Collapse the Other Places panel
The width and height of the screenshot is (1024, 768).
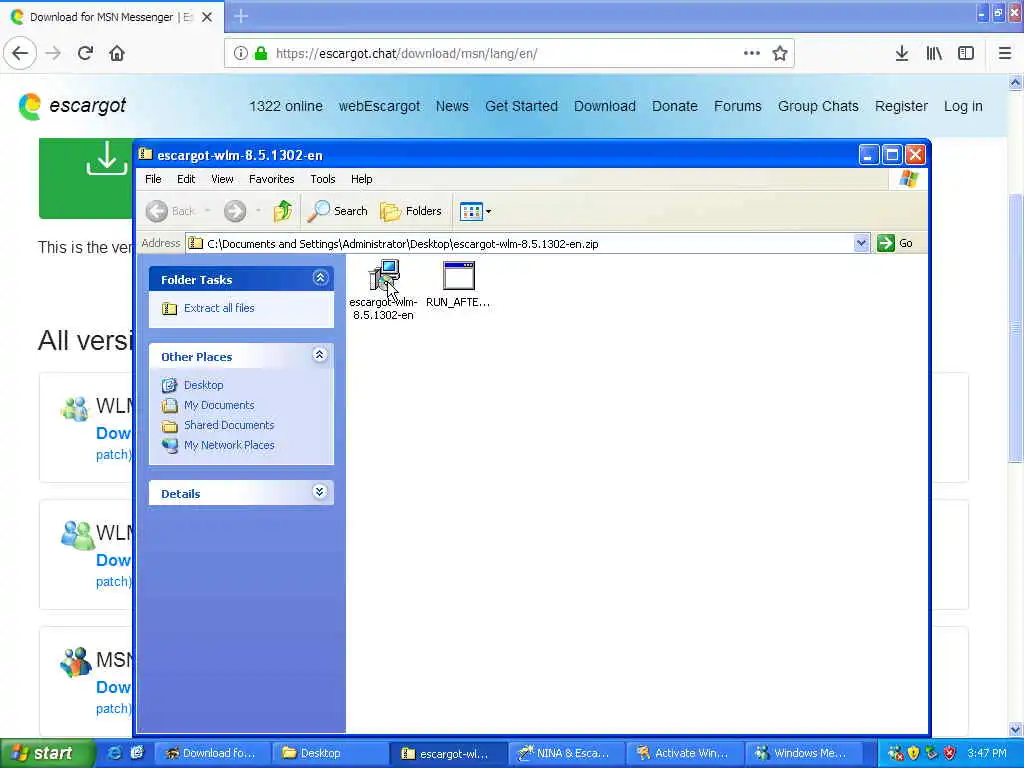point(320,355)
